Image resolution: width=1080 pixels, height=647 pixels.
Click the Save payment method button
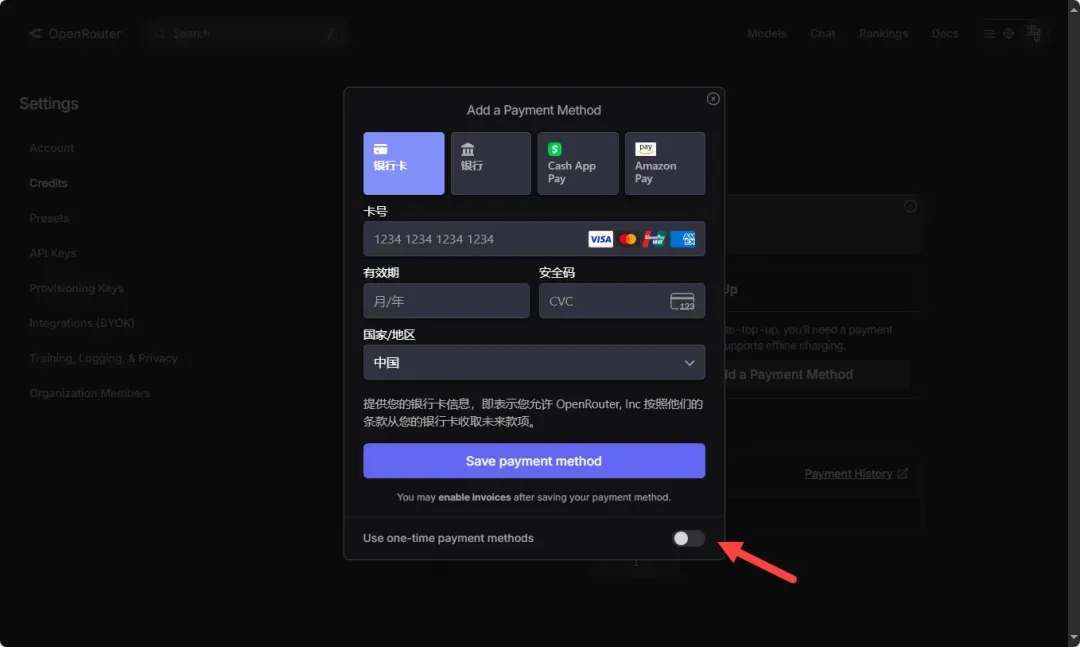click(533, 461)
